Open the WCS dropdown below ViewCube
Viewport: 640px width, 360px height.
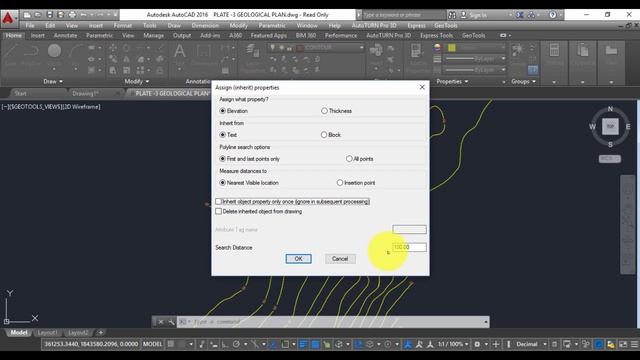tap(610, 159)
